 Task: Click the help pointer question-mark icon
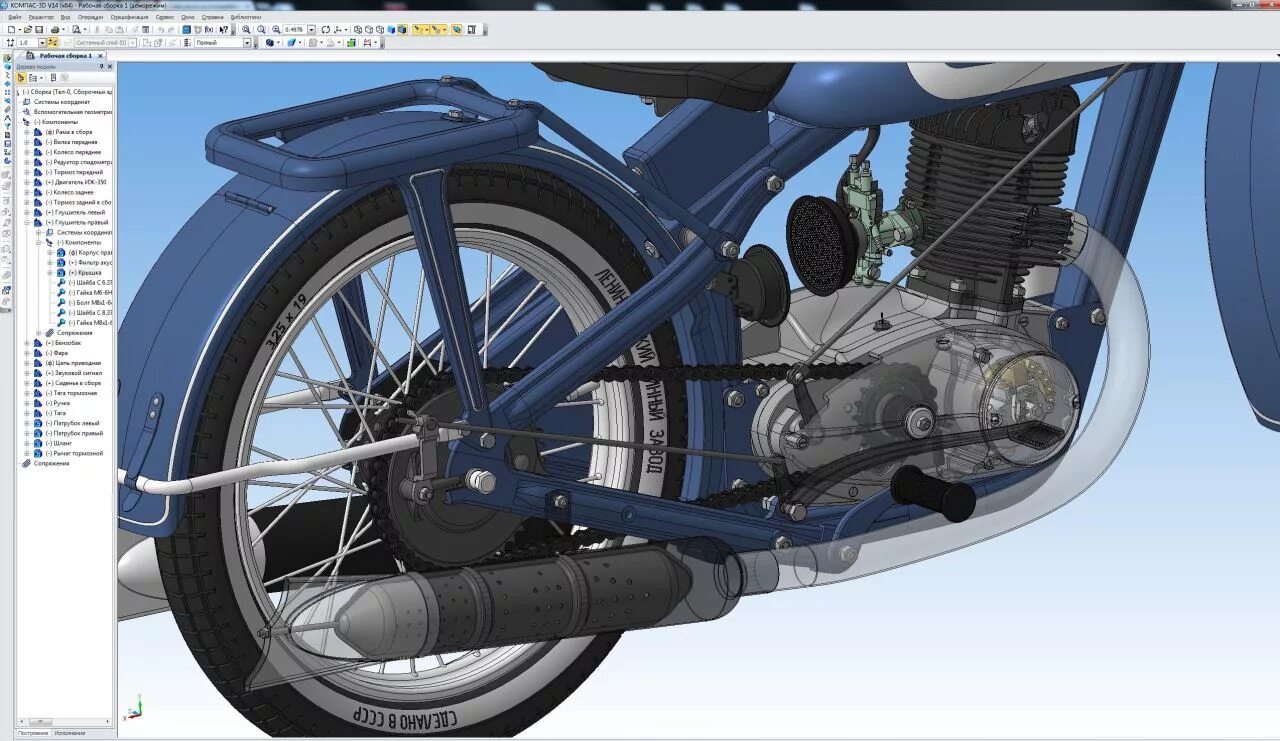223,29
